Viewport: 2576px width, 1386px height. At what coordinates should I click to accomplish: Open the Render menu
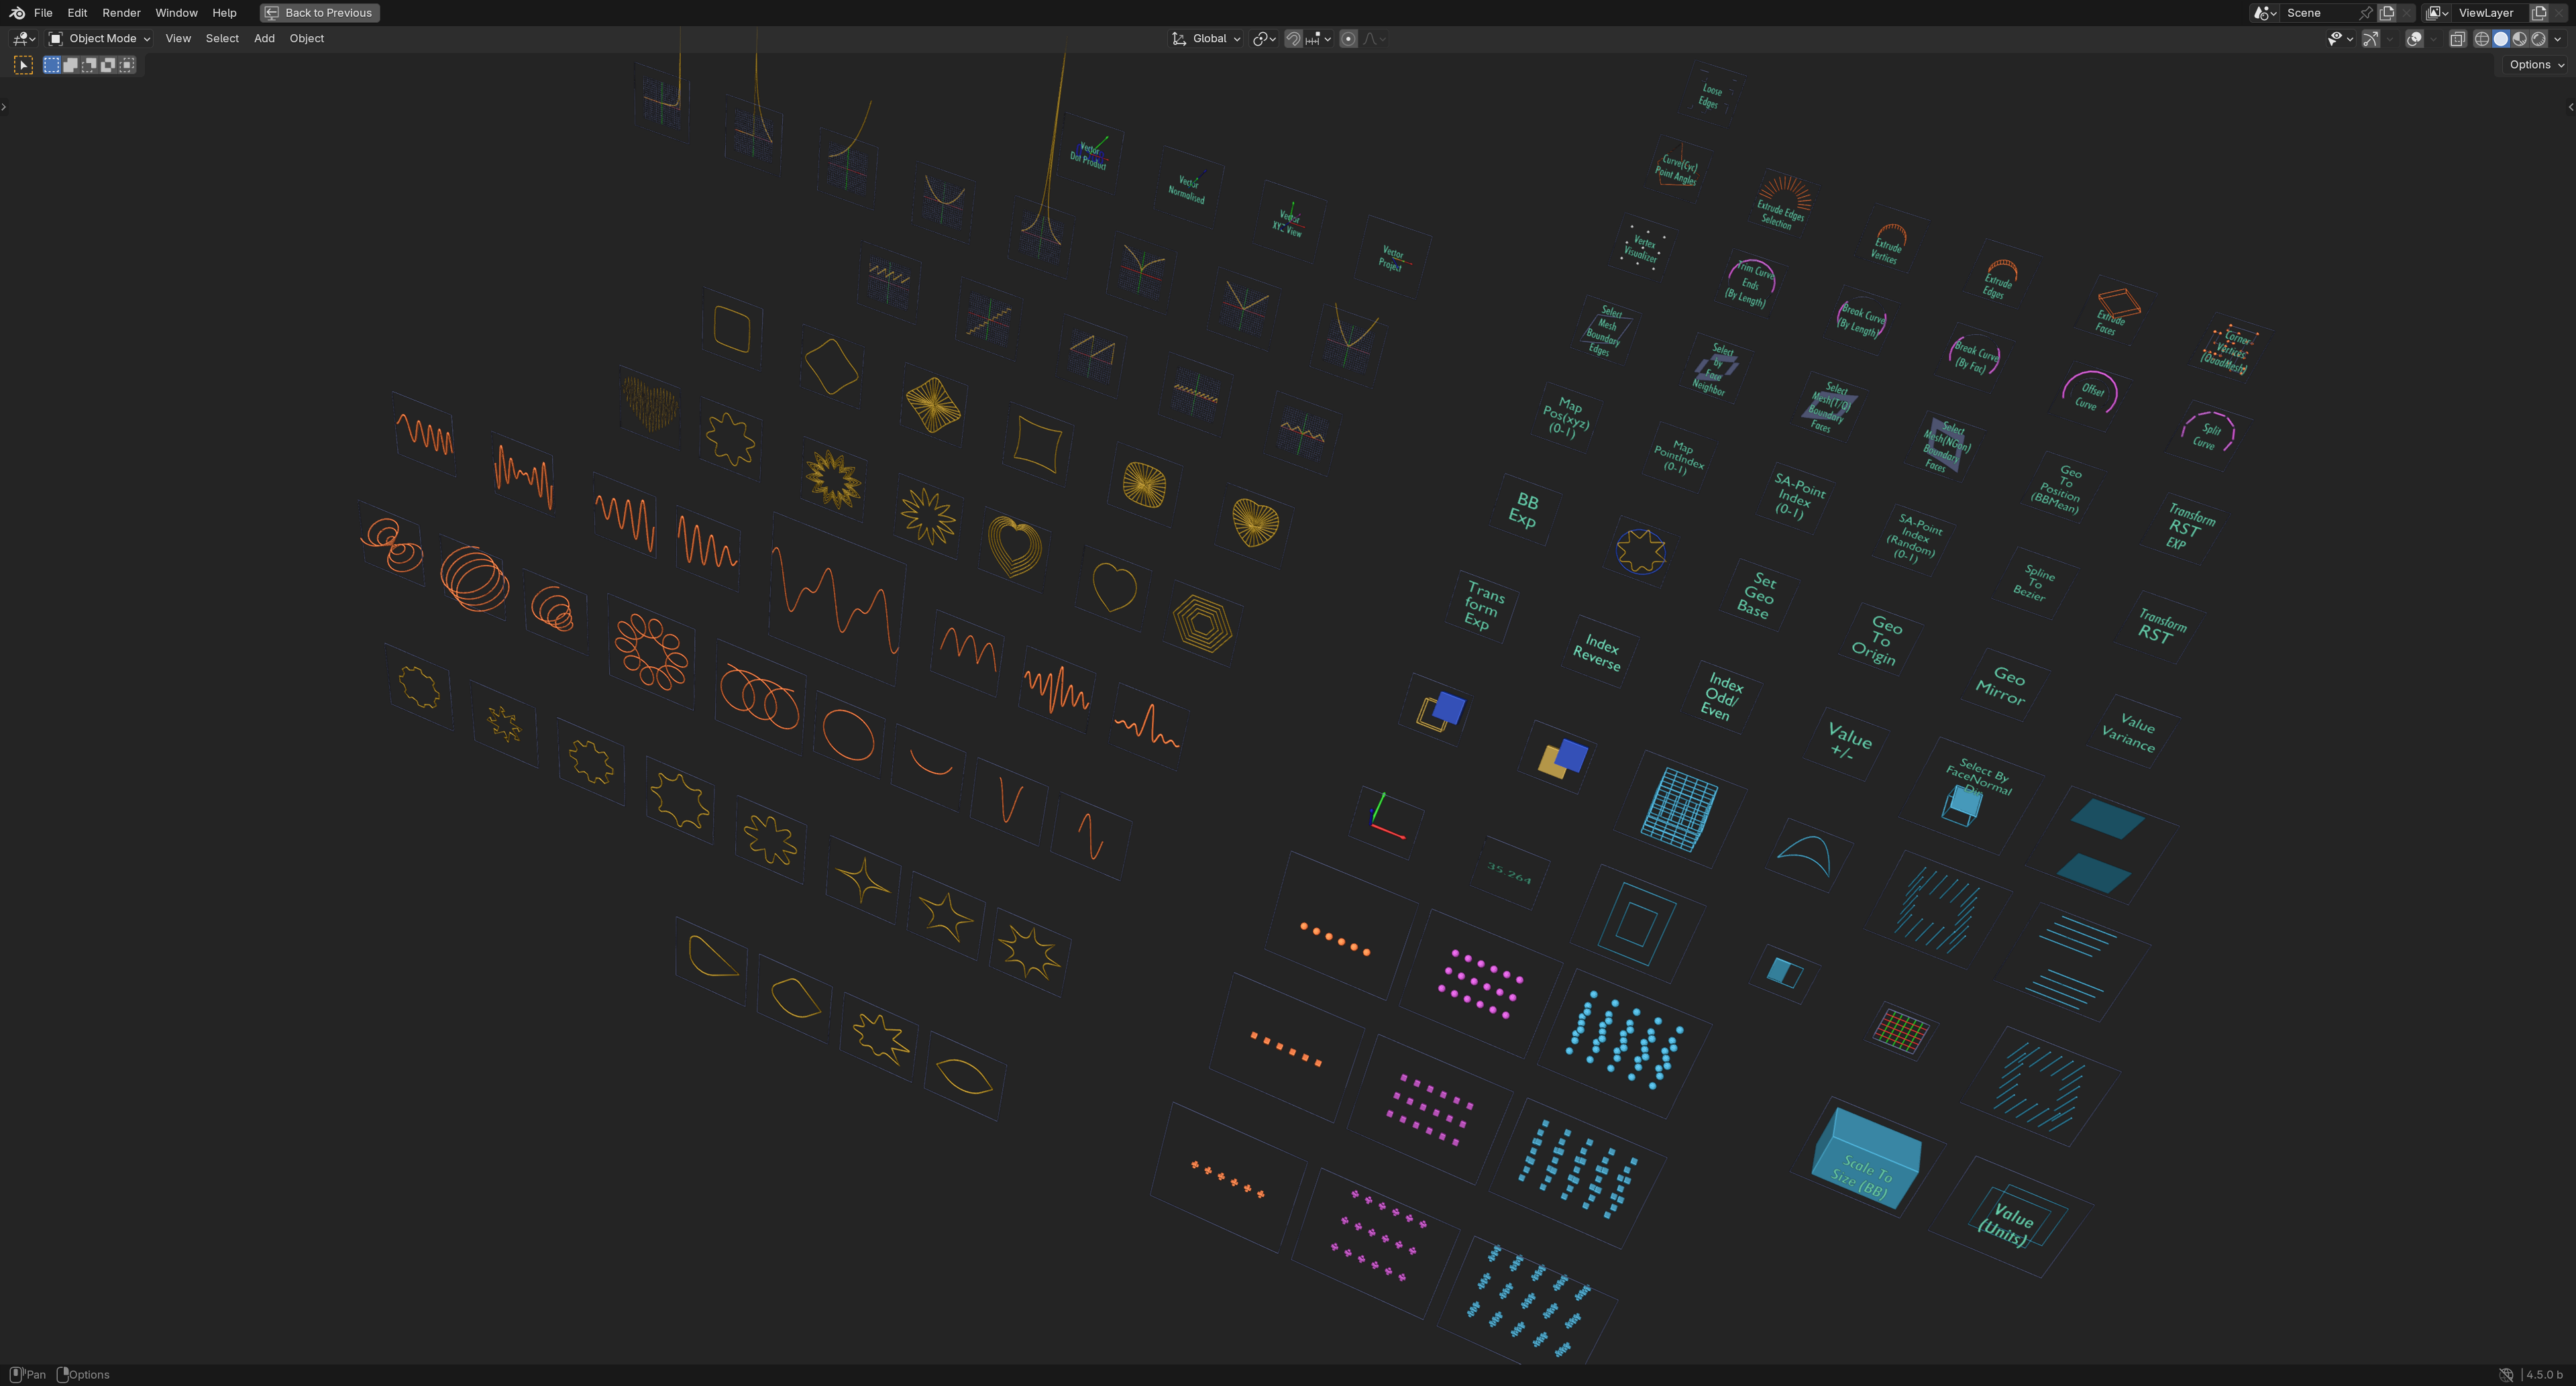(x=121, y=13)
